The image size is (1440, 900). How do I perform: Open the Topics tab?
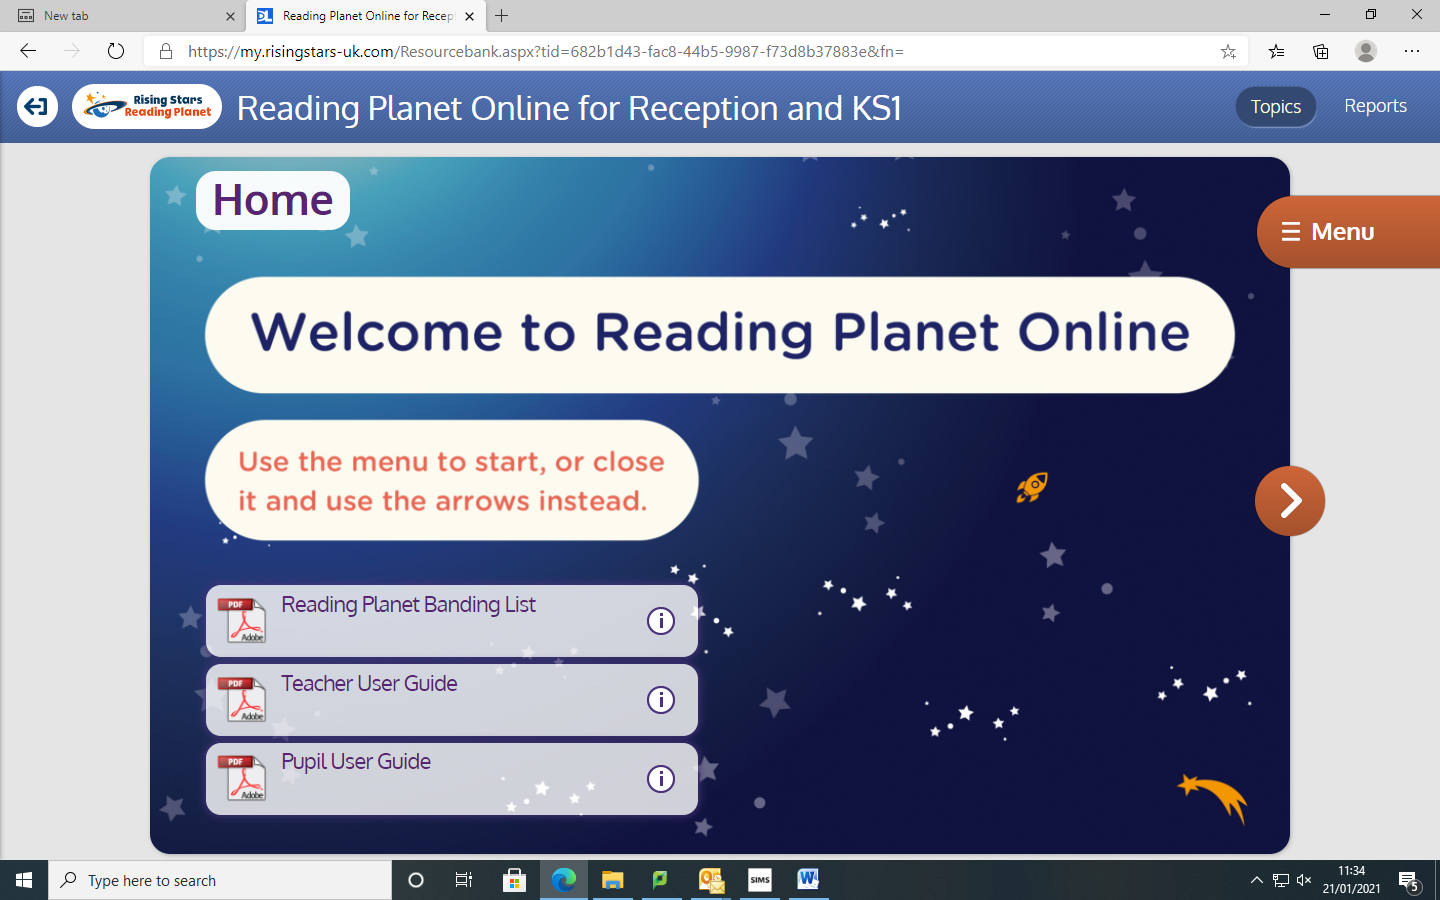pos(1276,106)
